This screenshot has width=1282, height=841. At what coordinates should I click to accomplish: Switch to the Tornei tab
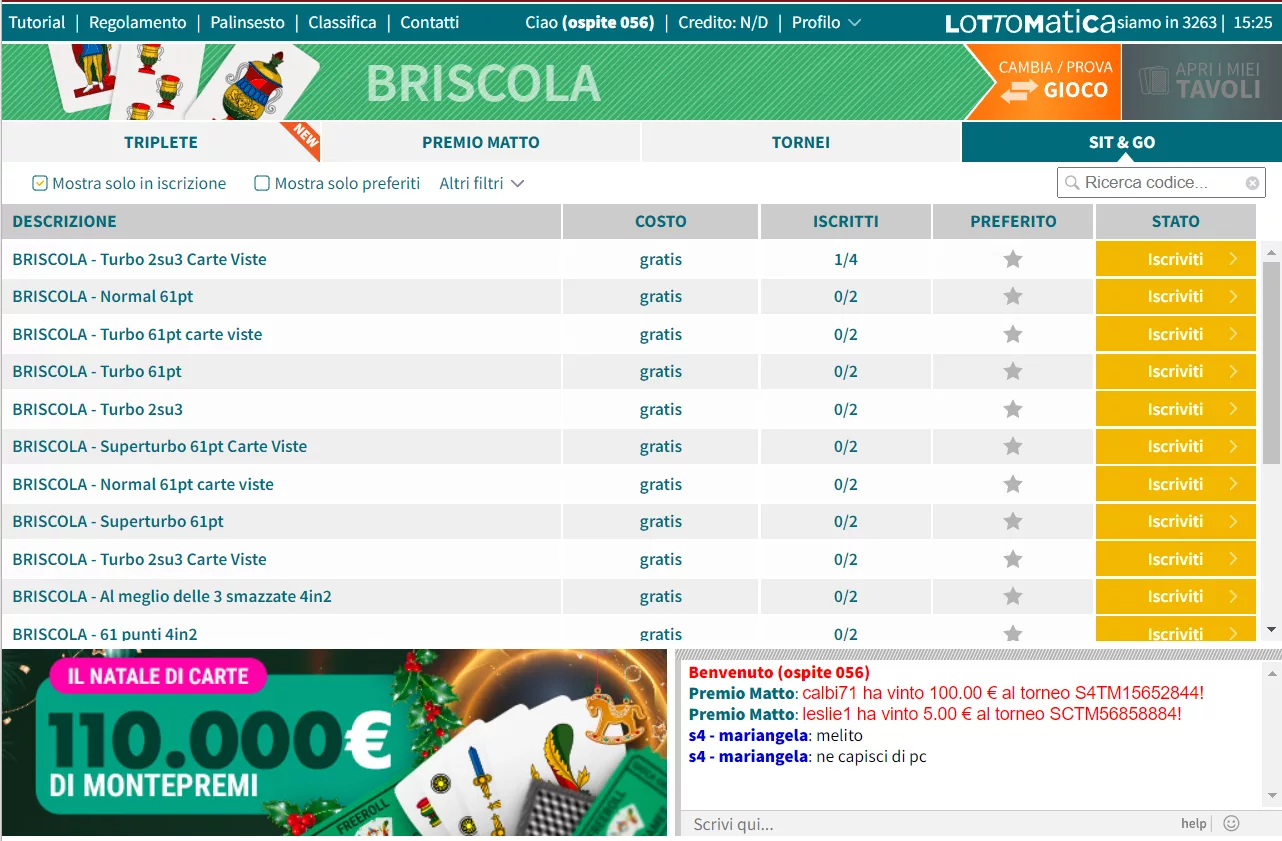(x=800, y=142)
